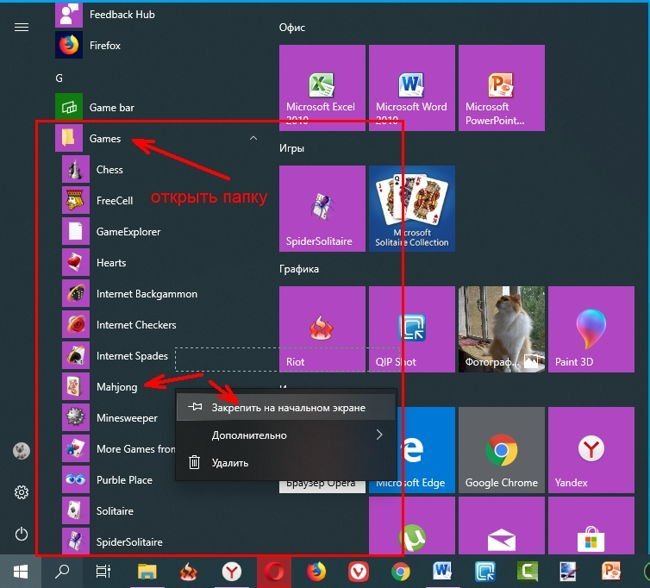Open Firefox from the taskbar

pyautogui.click(x=316, y=572)
